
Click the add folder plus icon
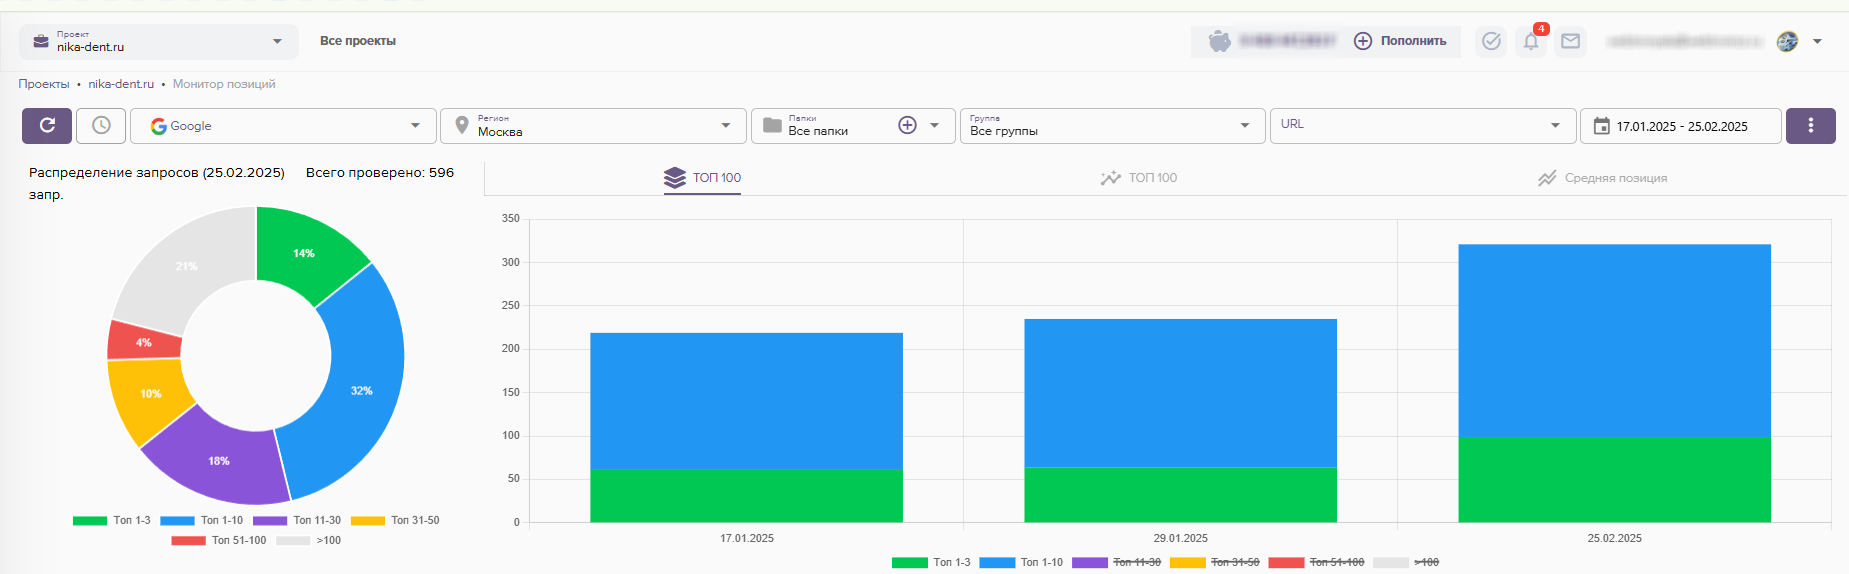(907, 126)
